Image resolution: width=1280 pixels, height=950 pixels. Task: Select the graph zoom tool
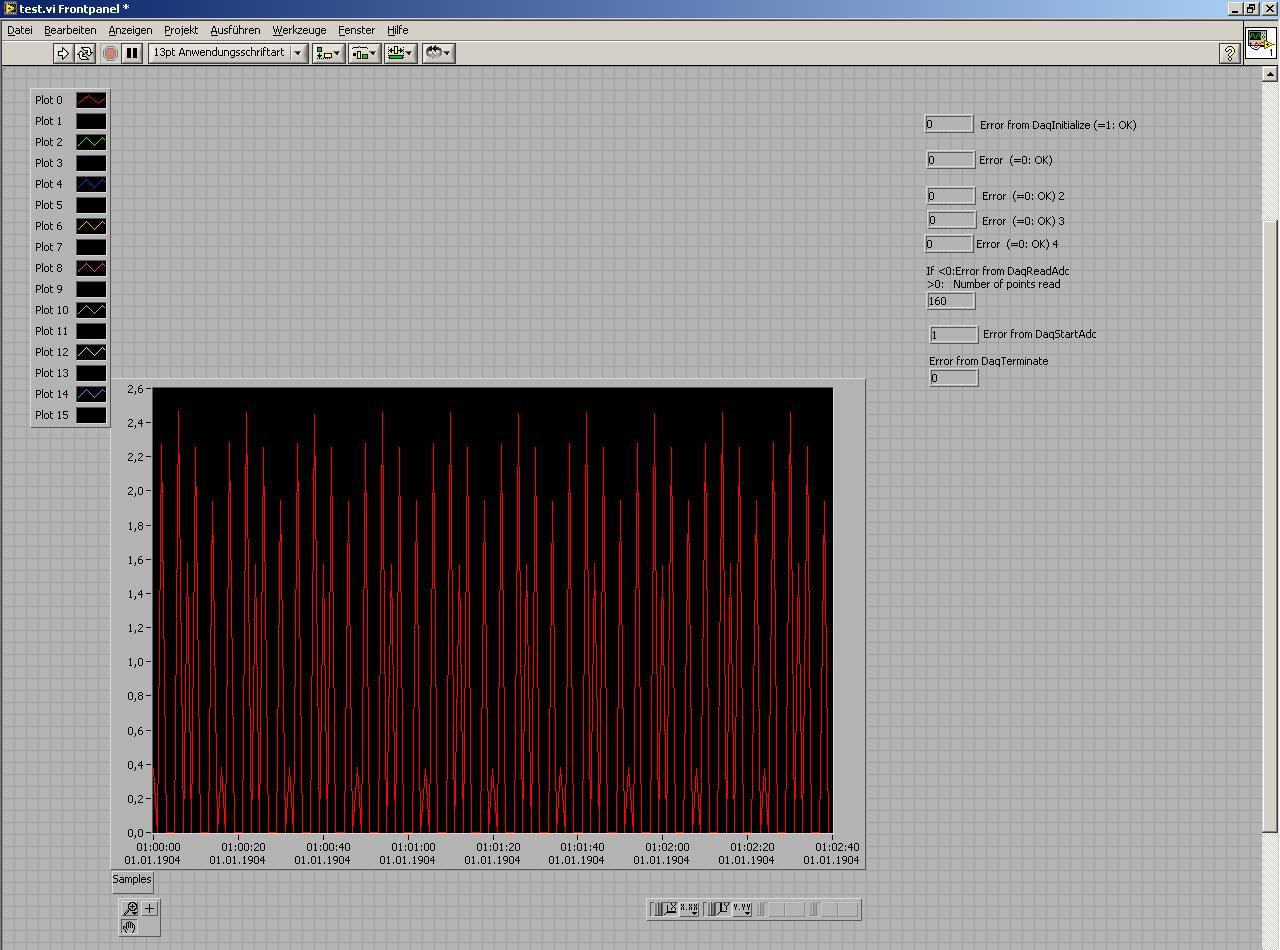(x=130, y=908)
